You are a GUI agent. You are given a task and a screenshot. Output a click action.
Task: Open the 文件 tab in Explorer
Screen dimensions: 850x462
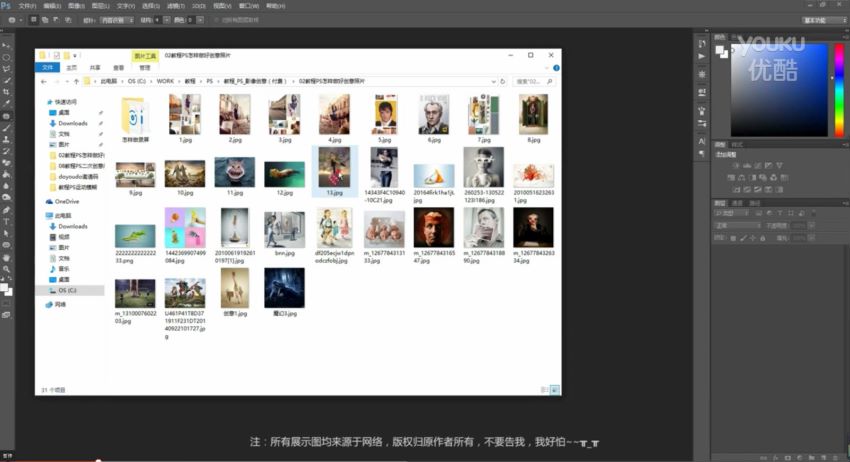point(46,67)
